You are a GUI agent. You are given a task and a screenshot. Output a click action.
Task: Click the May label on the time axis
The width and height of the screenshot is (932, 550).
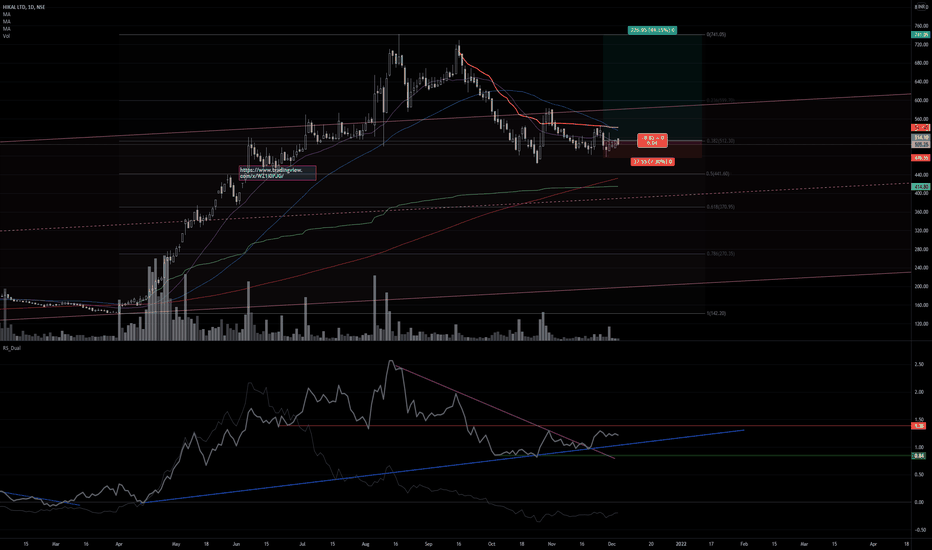[176, 544]
